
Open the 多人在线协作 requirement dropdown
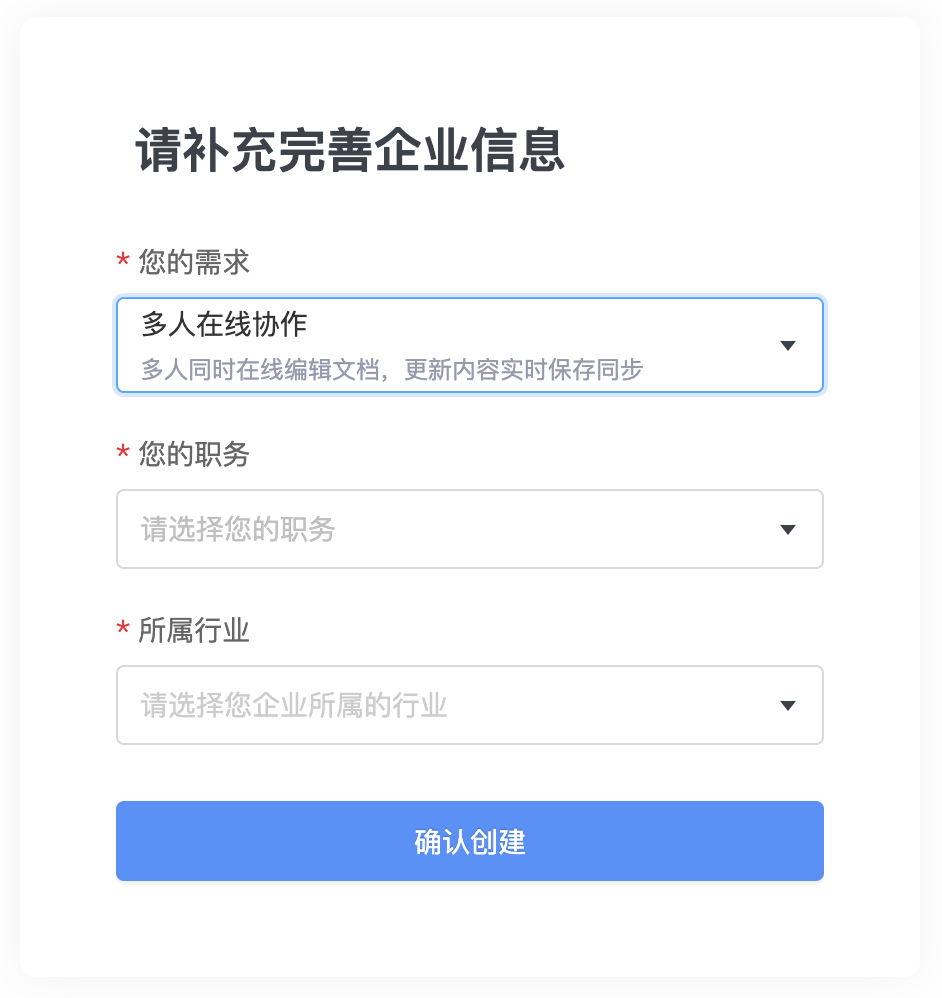[470, 345]
